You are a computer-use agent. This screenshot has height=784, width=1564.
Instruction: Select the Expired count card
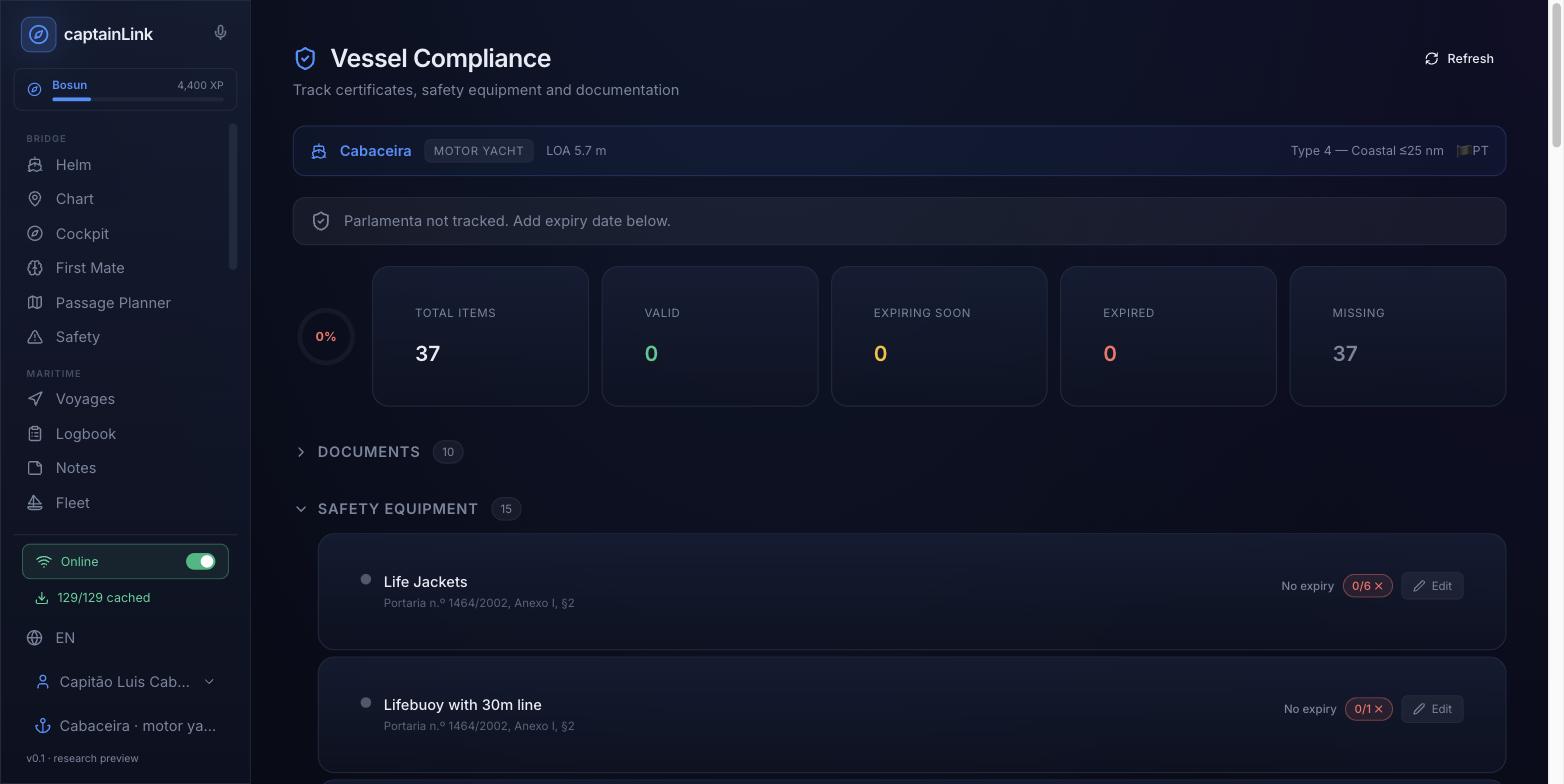(1168, 336)
